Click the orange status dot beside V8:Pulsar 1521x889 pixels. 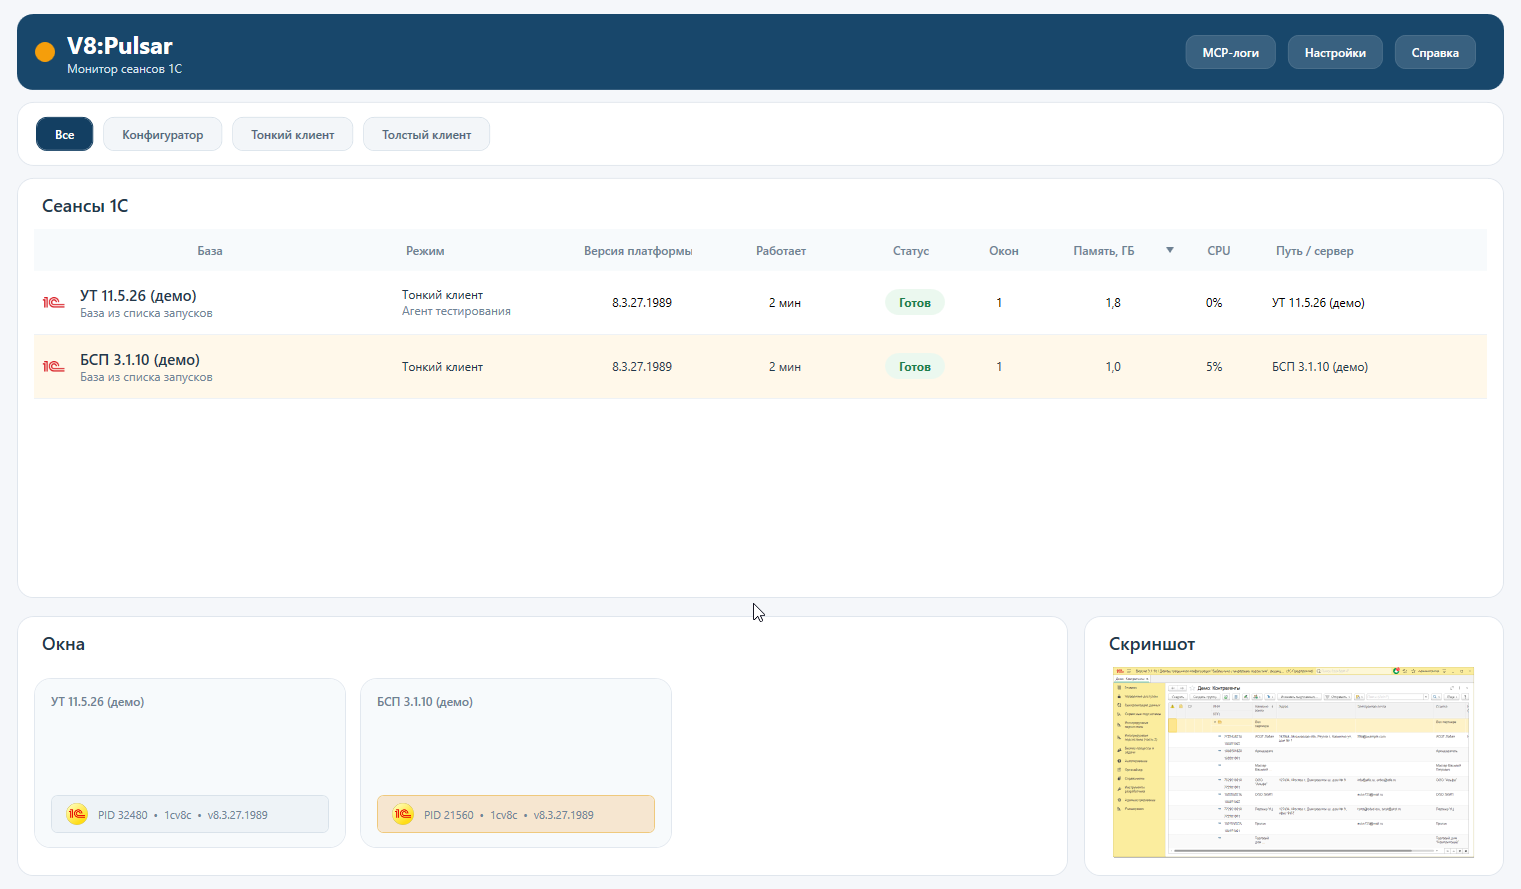[44, 52]
